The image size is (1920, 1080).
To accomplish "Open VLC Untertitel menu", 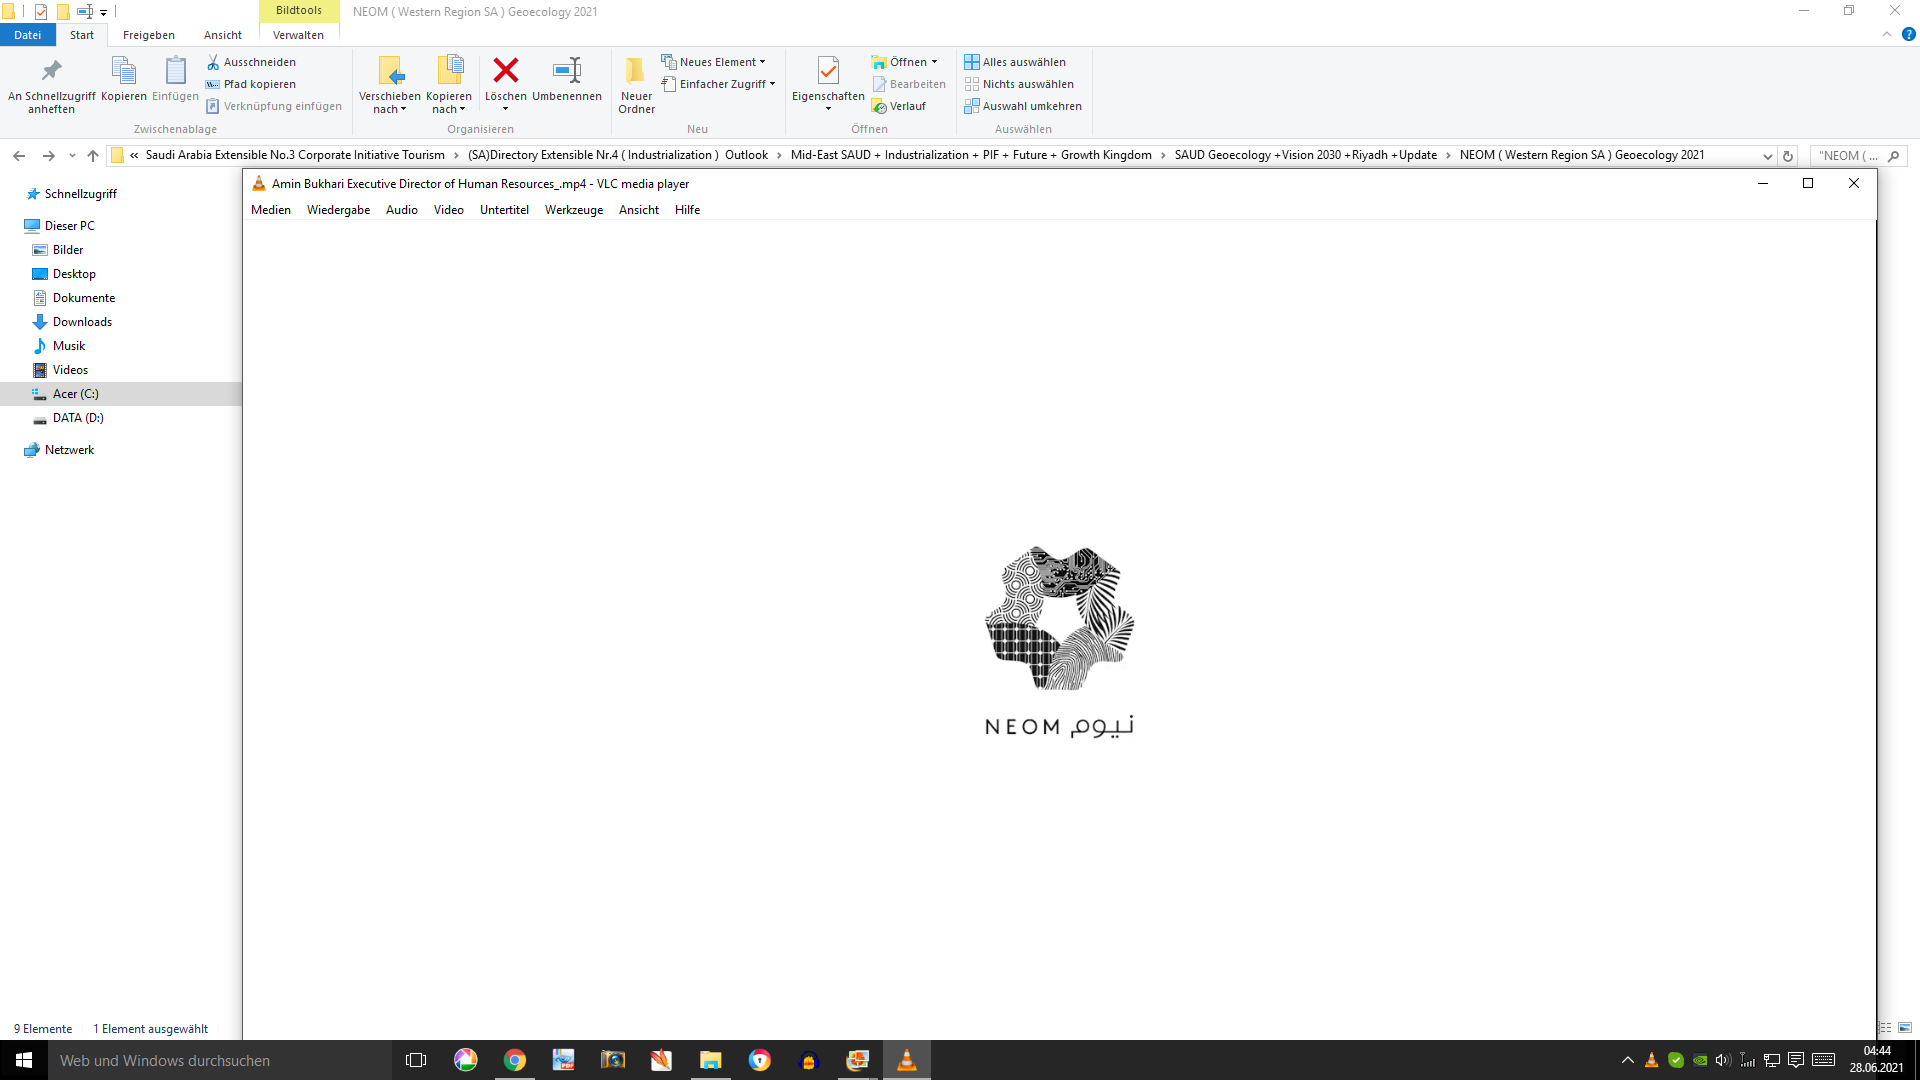I will click(504, 210).
